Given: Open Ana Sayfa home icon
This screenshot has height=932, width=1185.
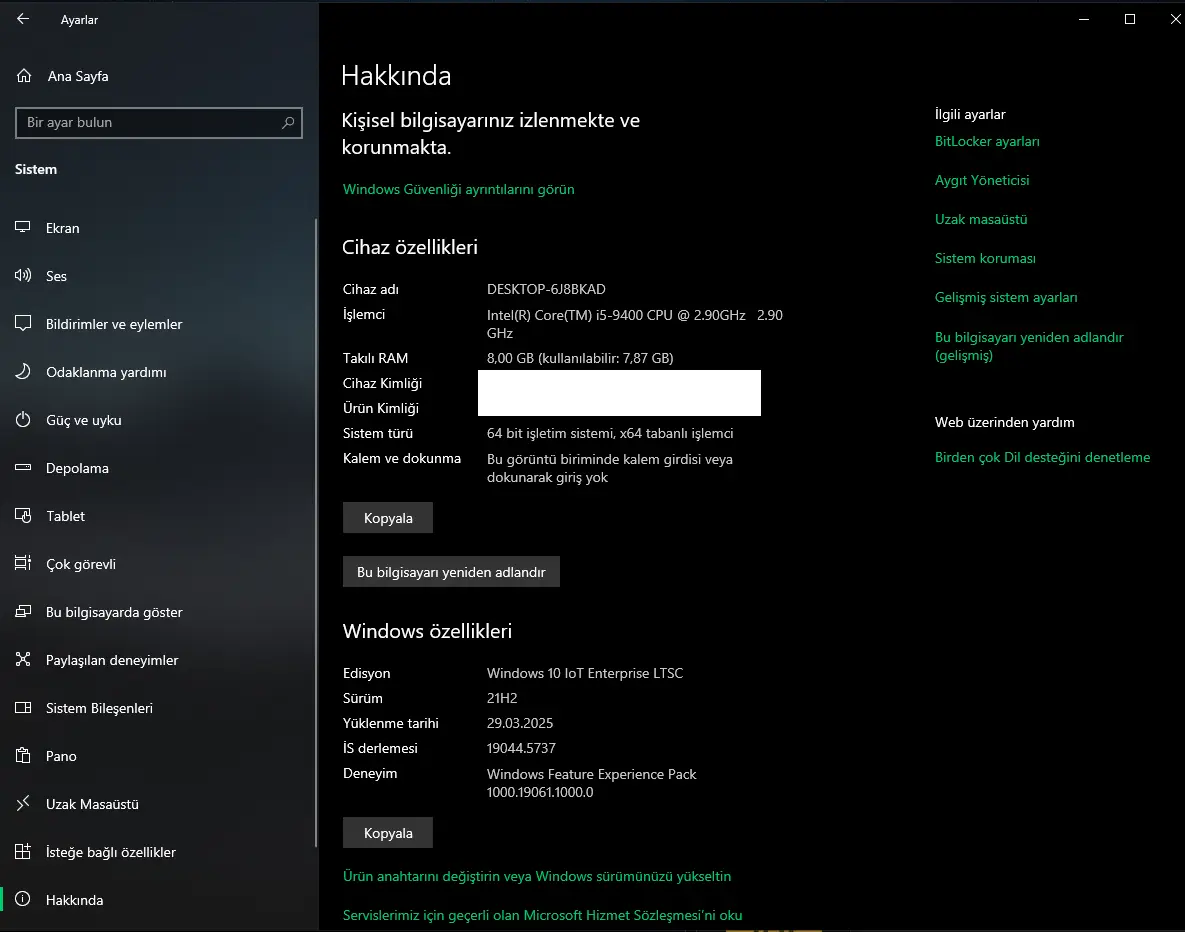Looking at the screenshot, I should [x=24, y=76].
